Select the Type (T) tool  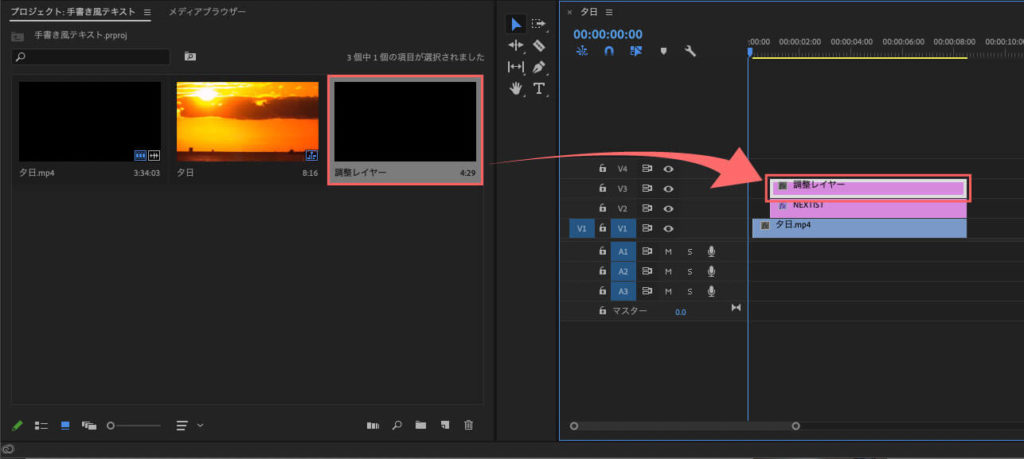click(538, 88)
